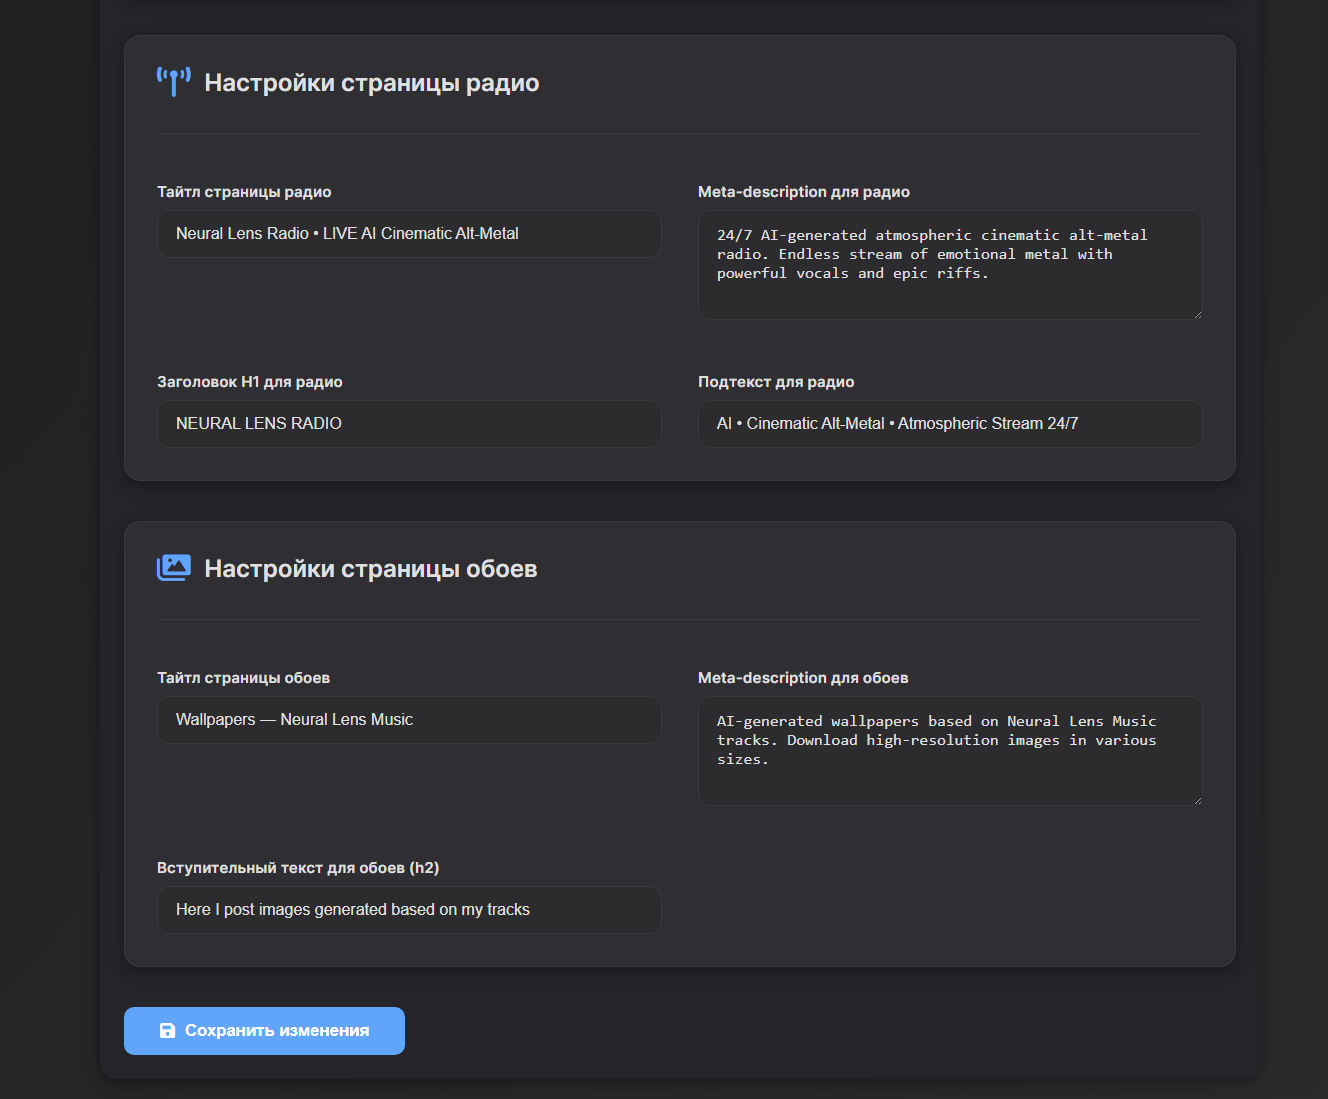Click the wallpapers image icon in the heading
Screen dimensions: 1328x1099
(x=173, y=568)
